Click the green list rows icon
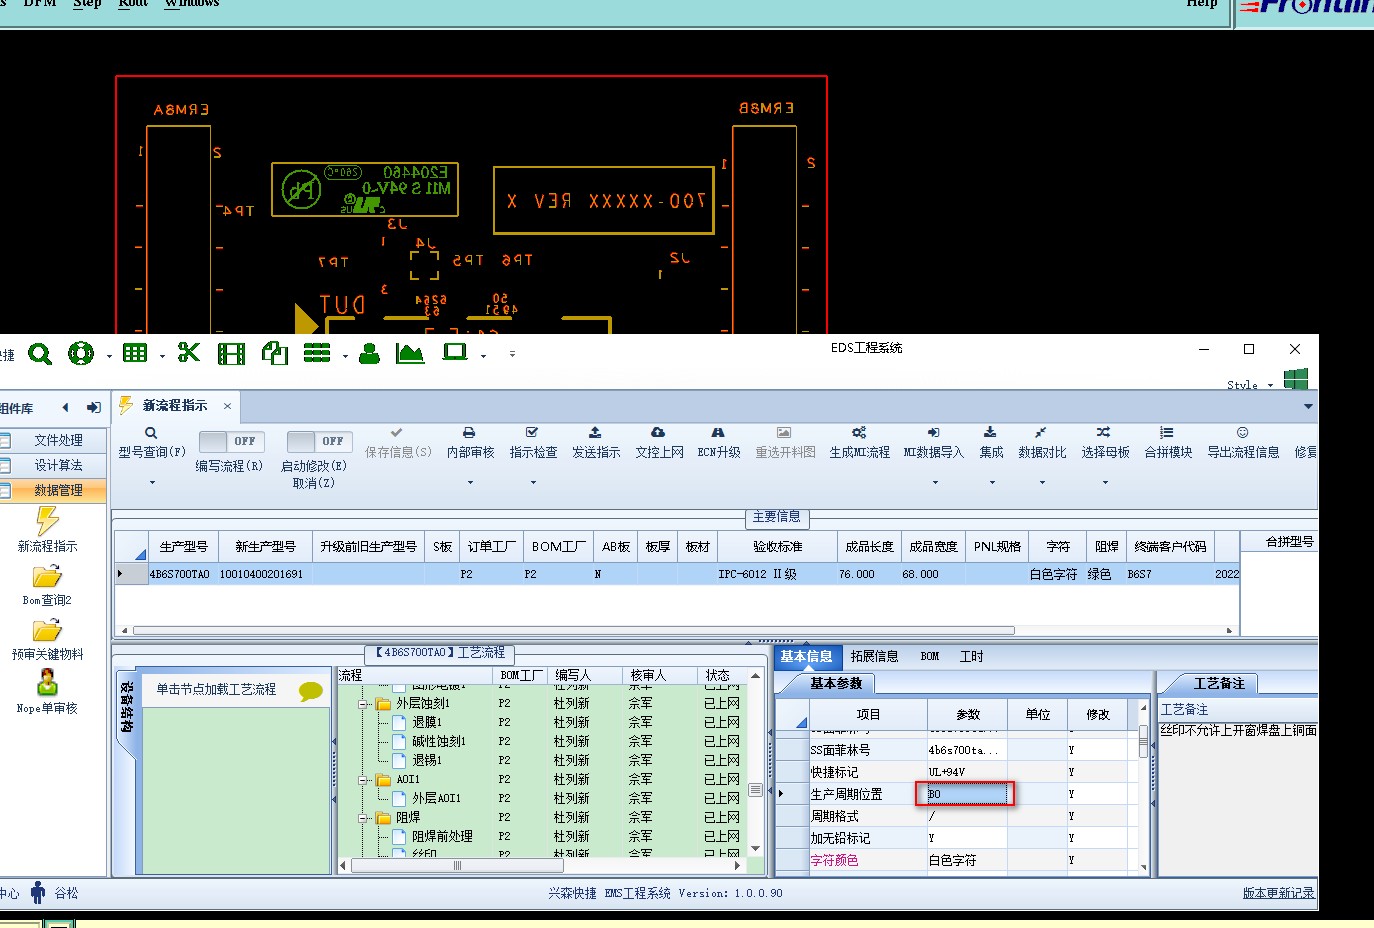This screenshot has height=928, width=1374. point(317,353)
